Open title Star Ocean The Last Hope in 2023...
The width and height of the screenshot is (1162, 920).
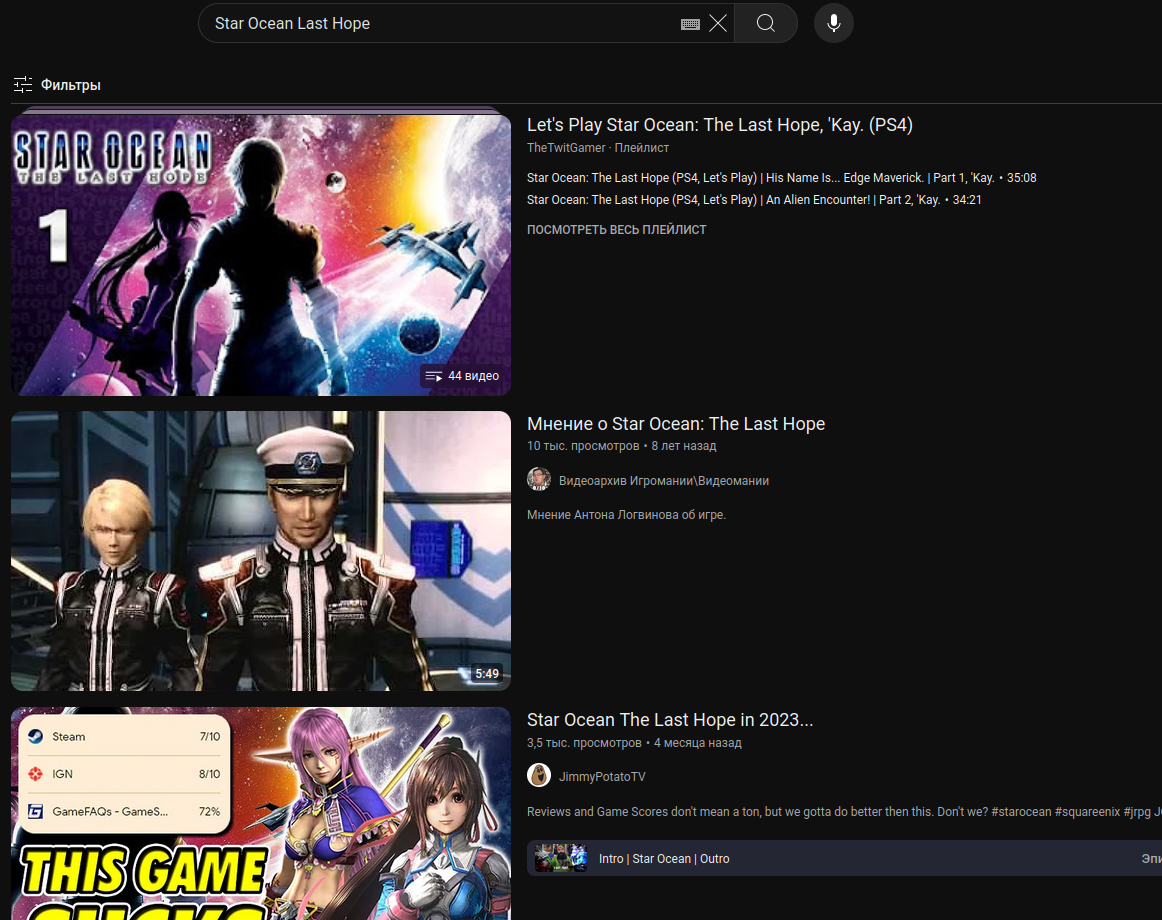pos(670,720)
